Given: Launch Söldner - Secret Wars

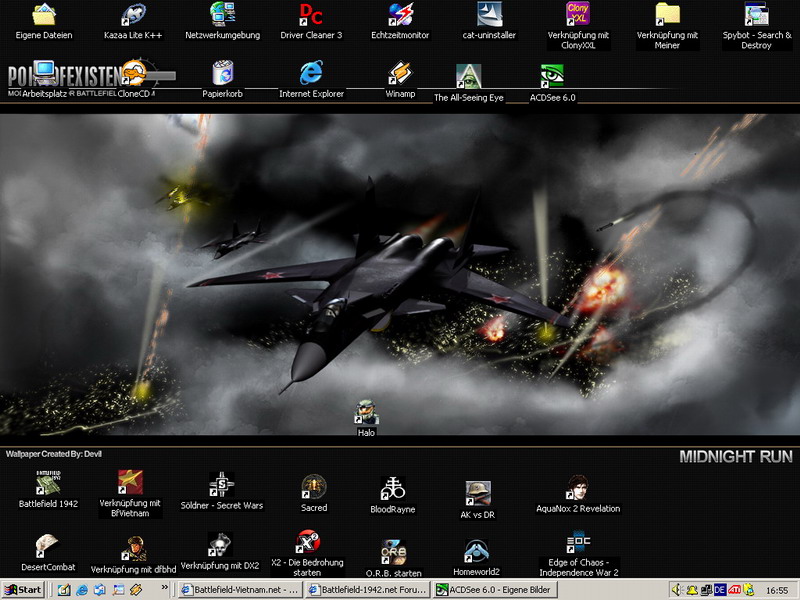Looking at the screenshot, I should [x=221, y=484].
